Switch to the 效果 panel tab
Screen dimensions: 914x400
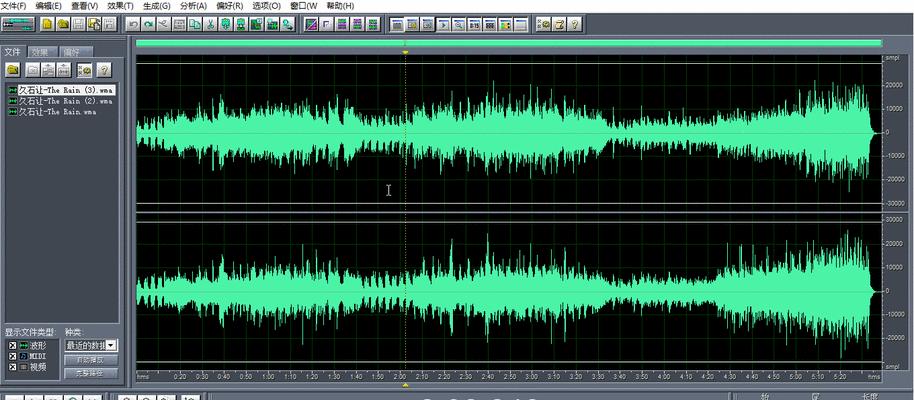pos(44,52)
